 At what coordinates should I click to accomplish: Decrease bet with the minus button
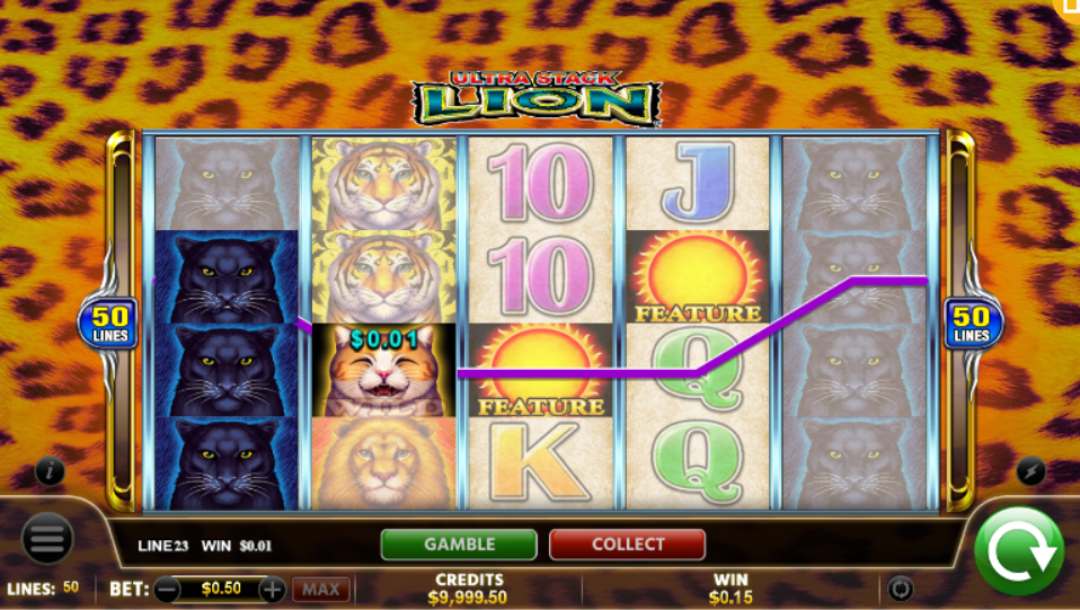click(167, 590)
